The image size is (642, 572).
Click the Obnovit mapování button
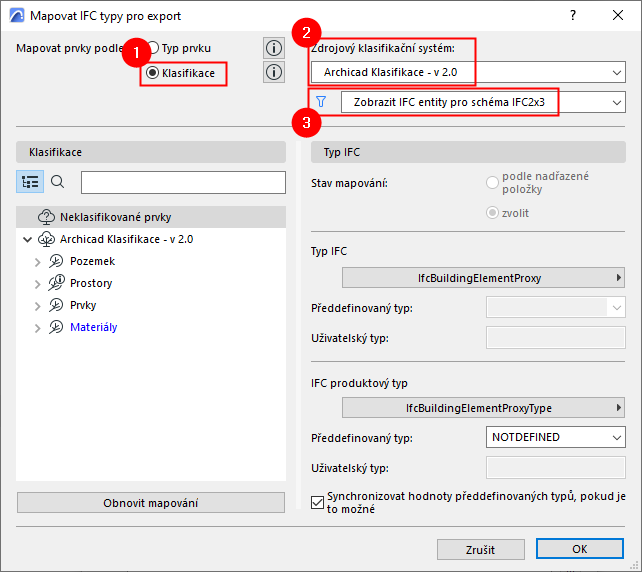click(x=151, y=503)
